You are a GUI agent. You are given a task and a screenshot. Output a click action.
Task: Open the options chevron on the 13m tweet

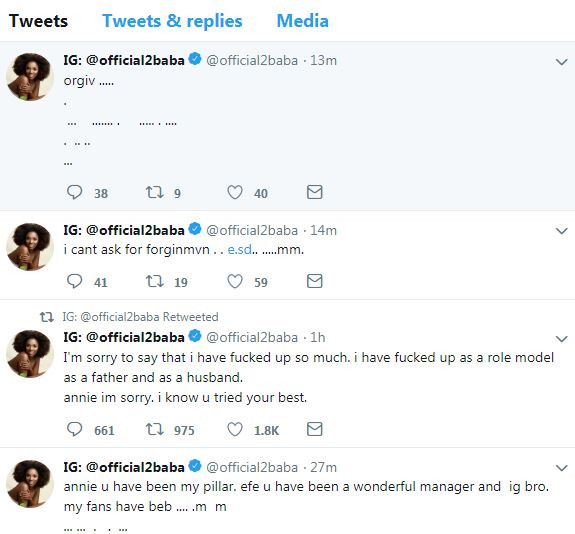[x=561, y=62]
